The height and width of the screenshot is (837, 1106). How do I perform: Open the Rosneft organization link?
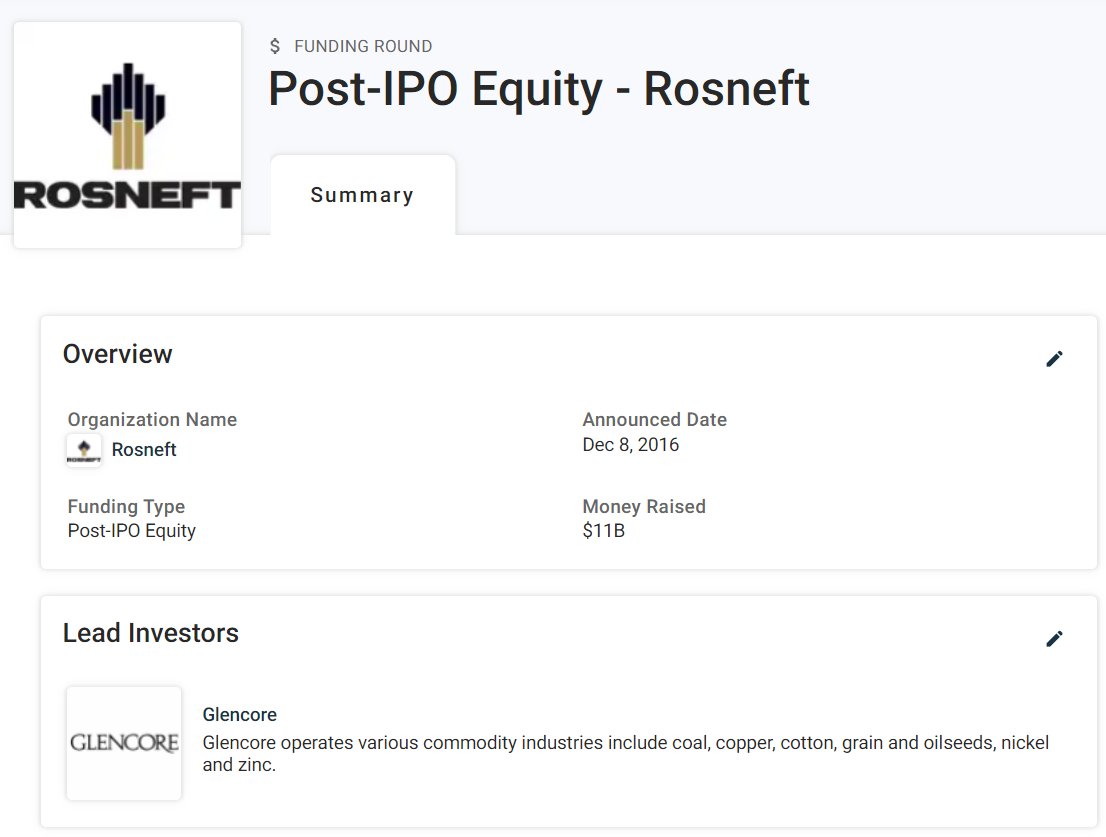coord(144,450)
